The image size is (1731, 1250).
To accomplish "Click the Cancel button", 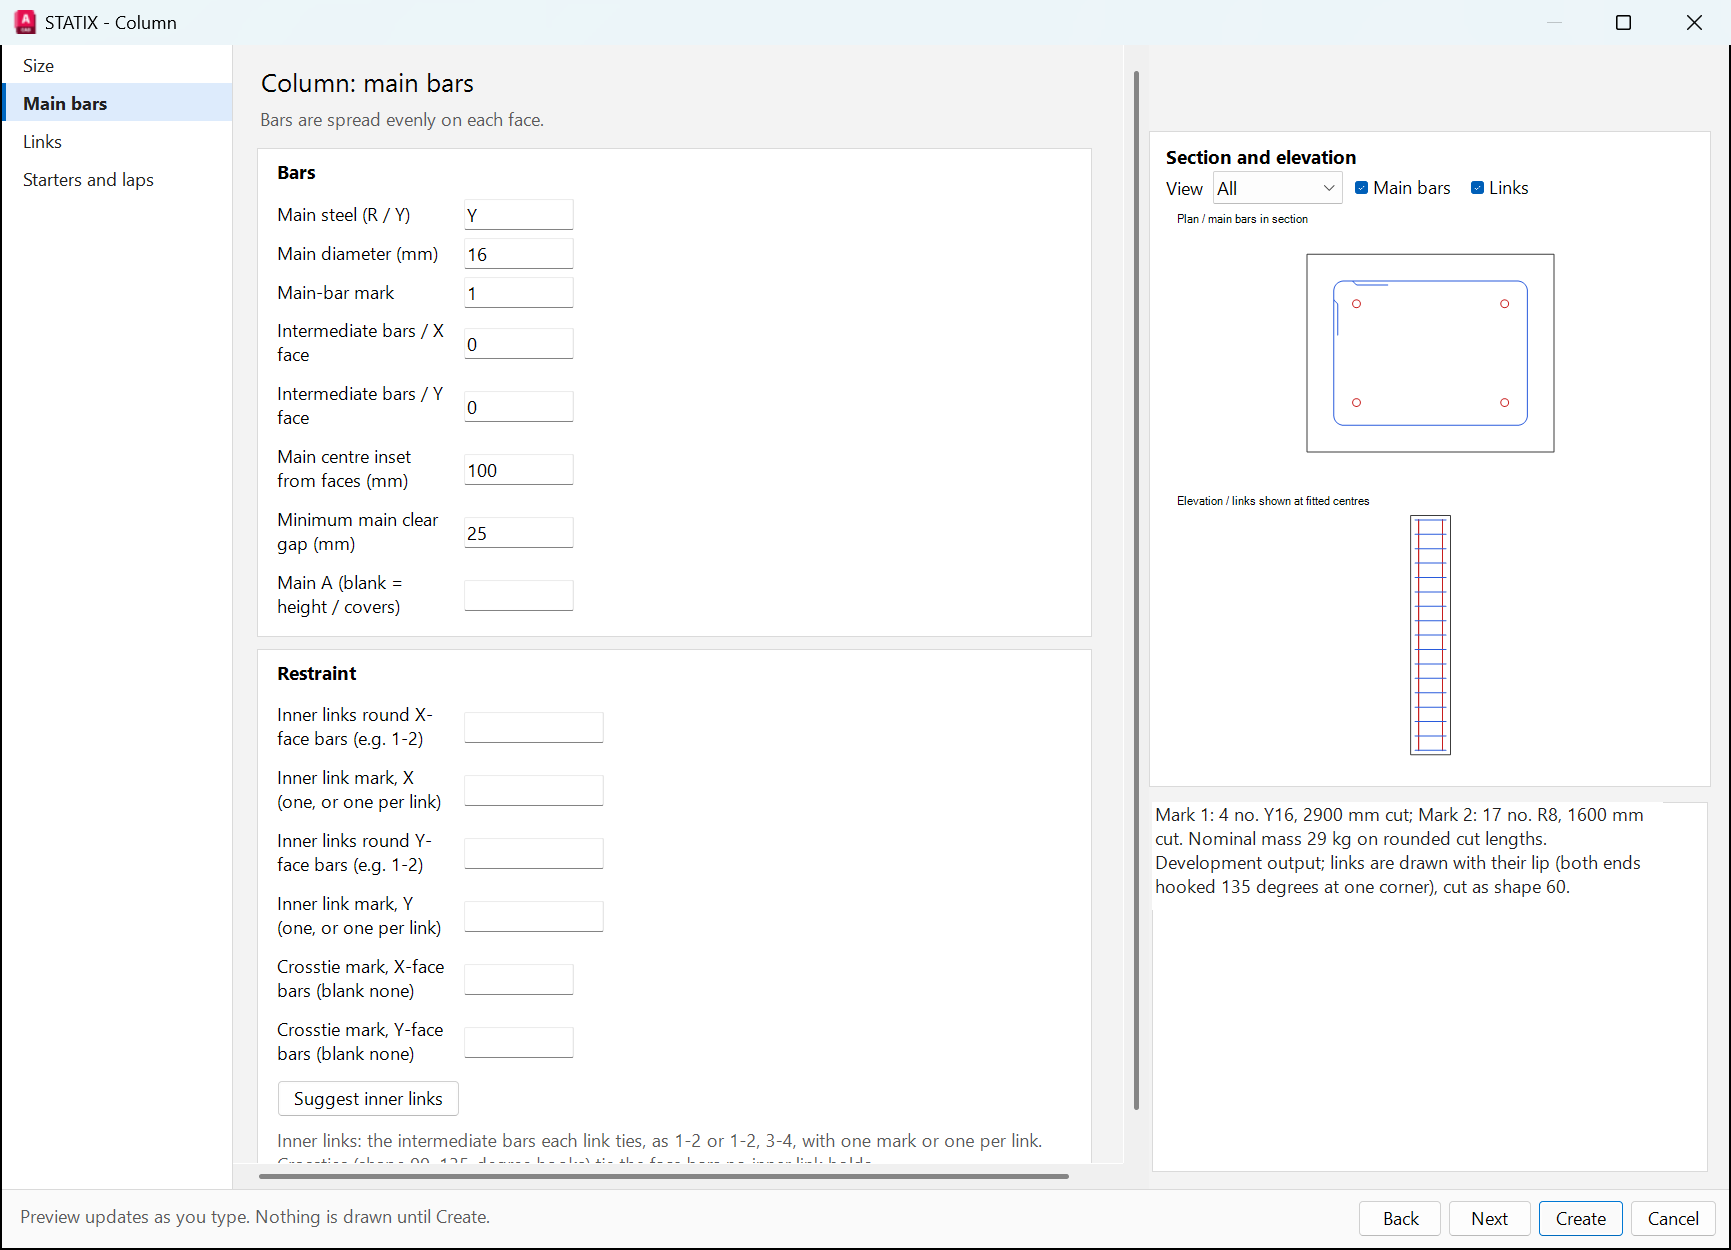I will tap(1673, 1218).
